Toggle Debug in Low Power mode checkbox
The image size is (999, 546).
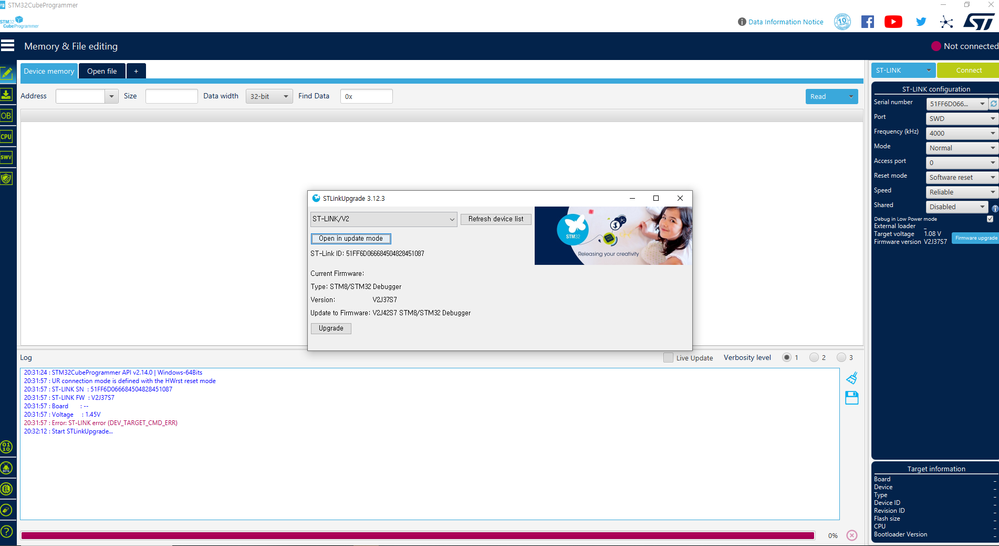[990, 219]
